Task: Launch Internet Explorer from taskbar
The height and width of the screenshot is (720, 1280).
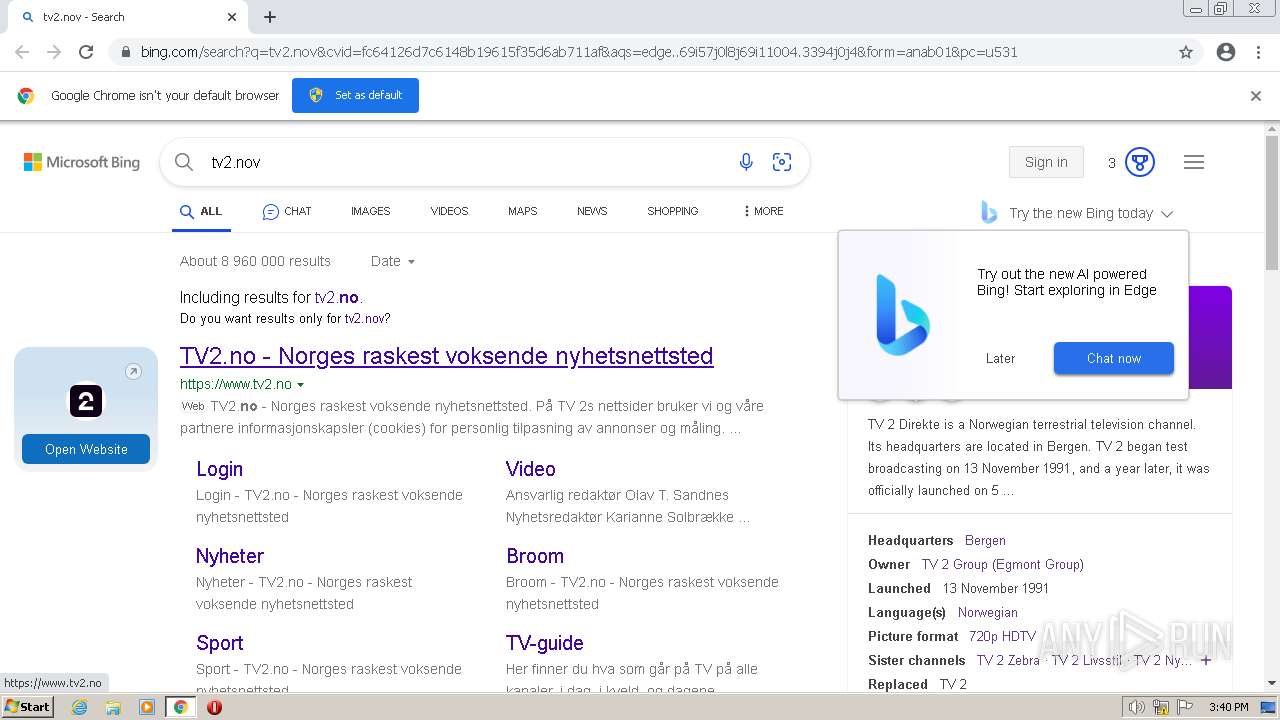Action: click(80, 707)
